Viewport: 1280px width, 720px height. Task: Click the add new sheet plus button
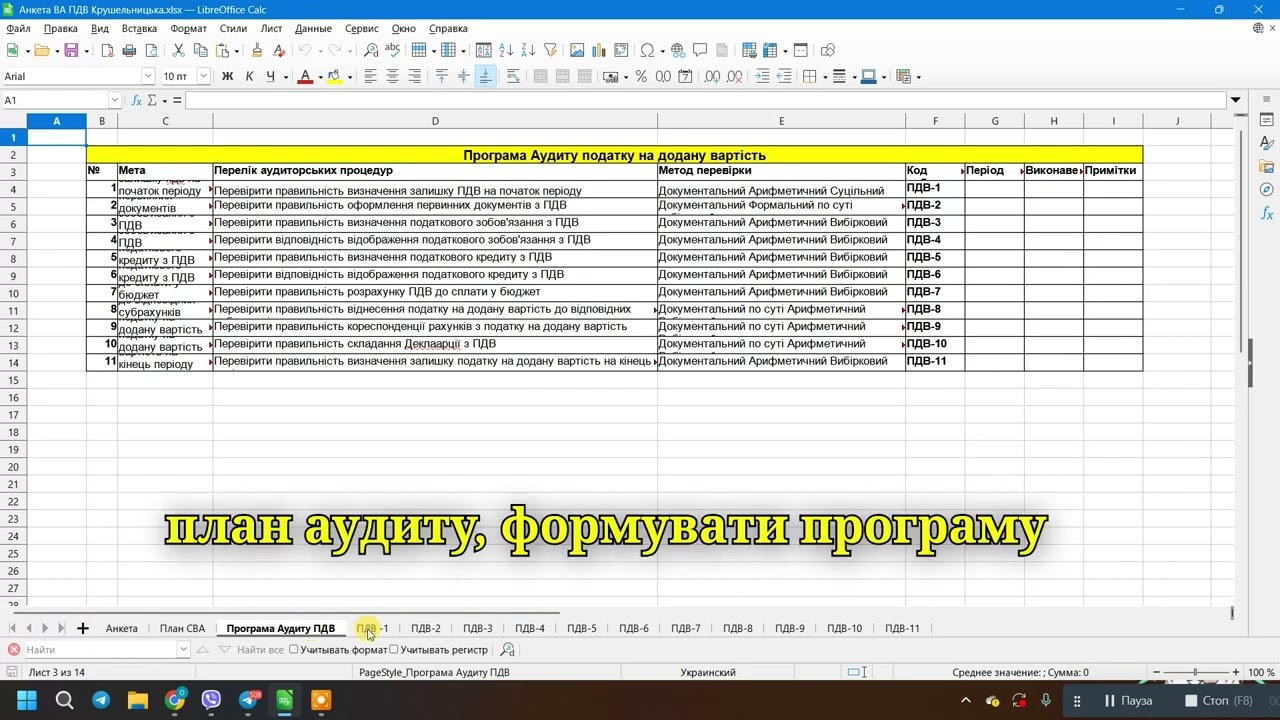83,628
